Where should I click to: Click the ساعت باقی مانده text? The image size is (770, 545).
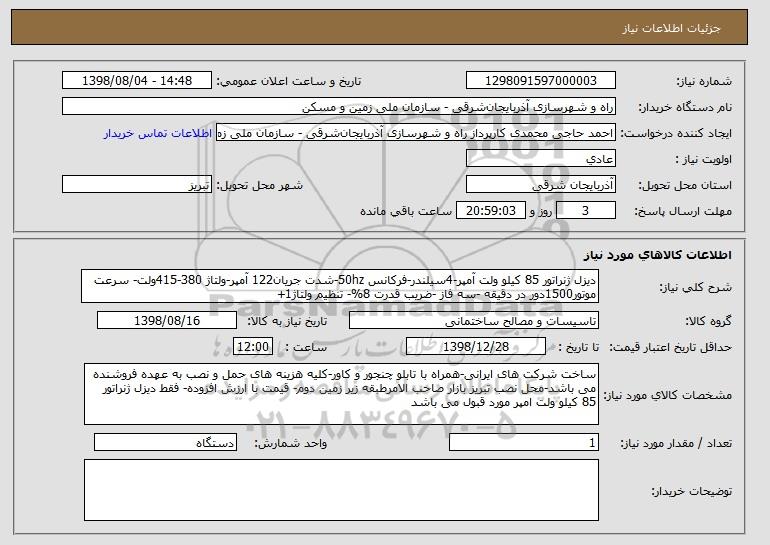tap(406, 212)
